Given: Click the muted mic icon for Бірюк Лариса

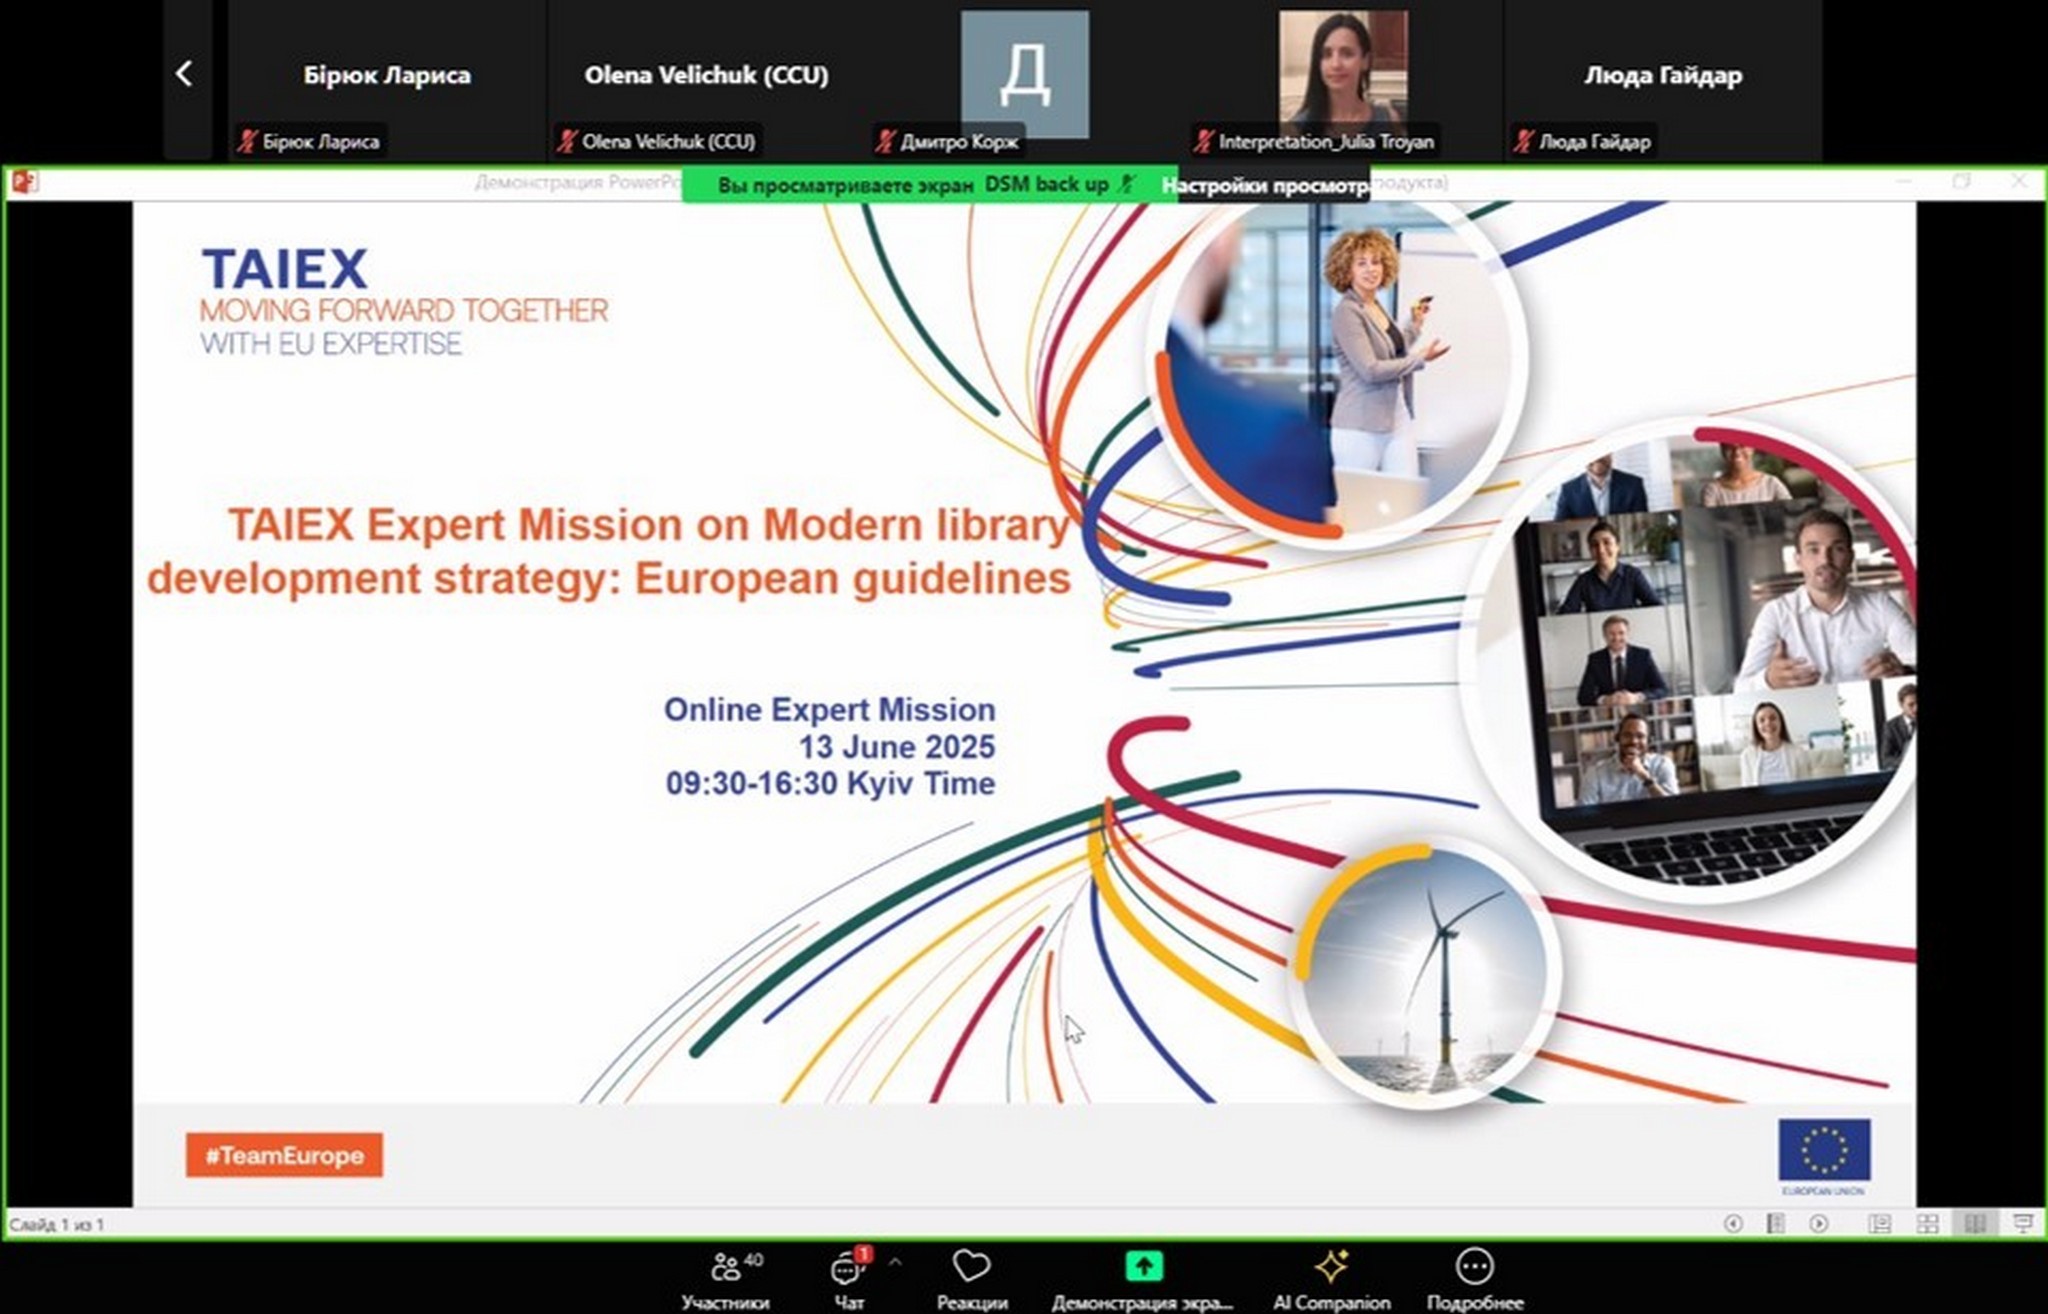Looking at the screenshot, I should tap(247, 141).
